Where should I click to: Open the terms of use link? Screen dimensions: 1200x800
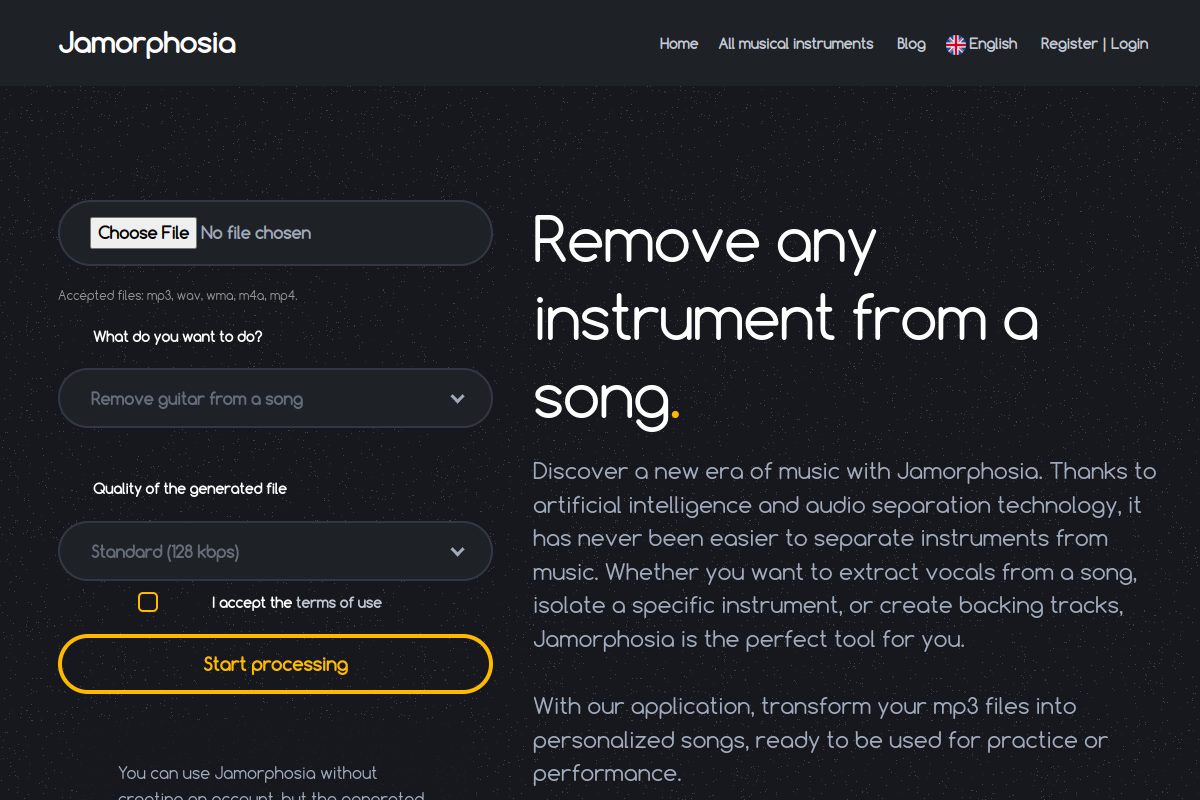[x=339, y=603]
